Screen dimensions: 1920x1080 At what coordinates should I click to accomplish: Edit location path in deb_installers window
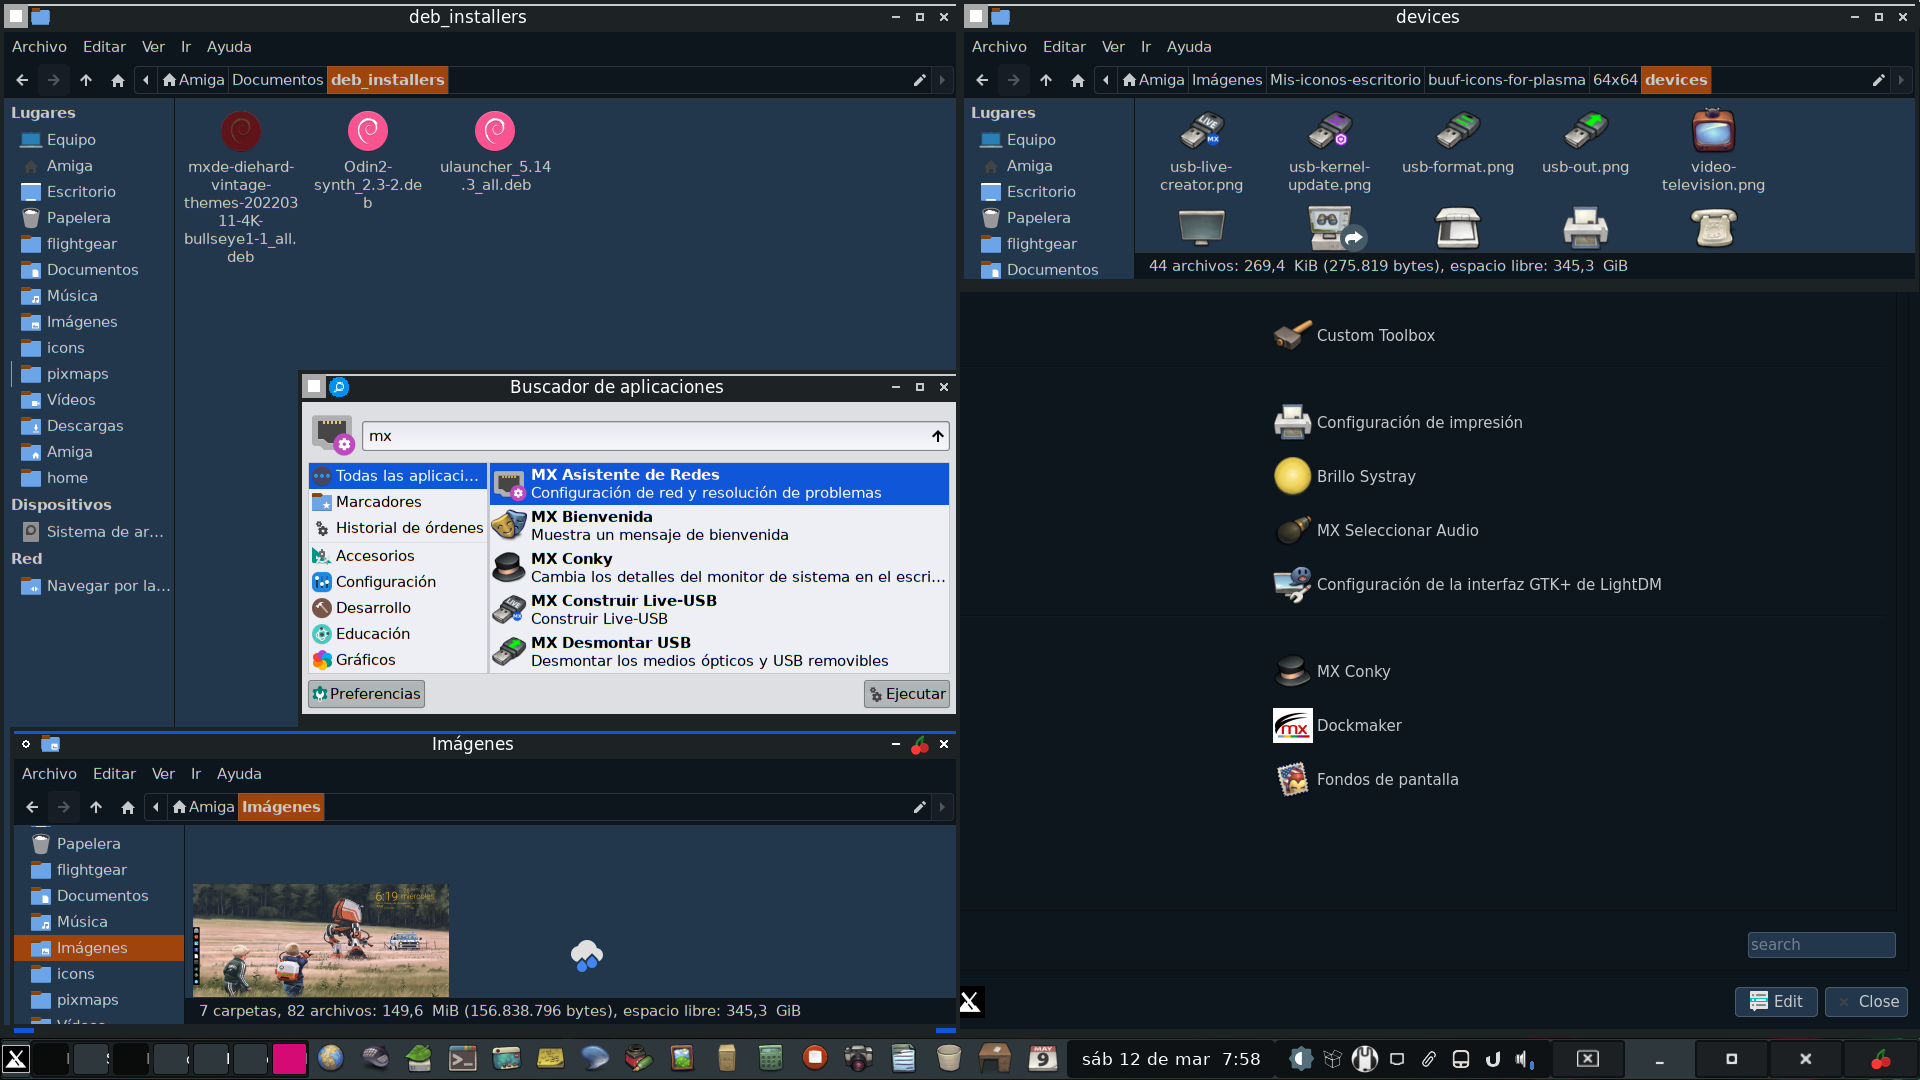[x=919, y=80]
